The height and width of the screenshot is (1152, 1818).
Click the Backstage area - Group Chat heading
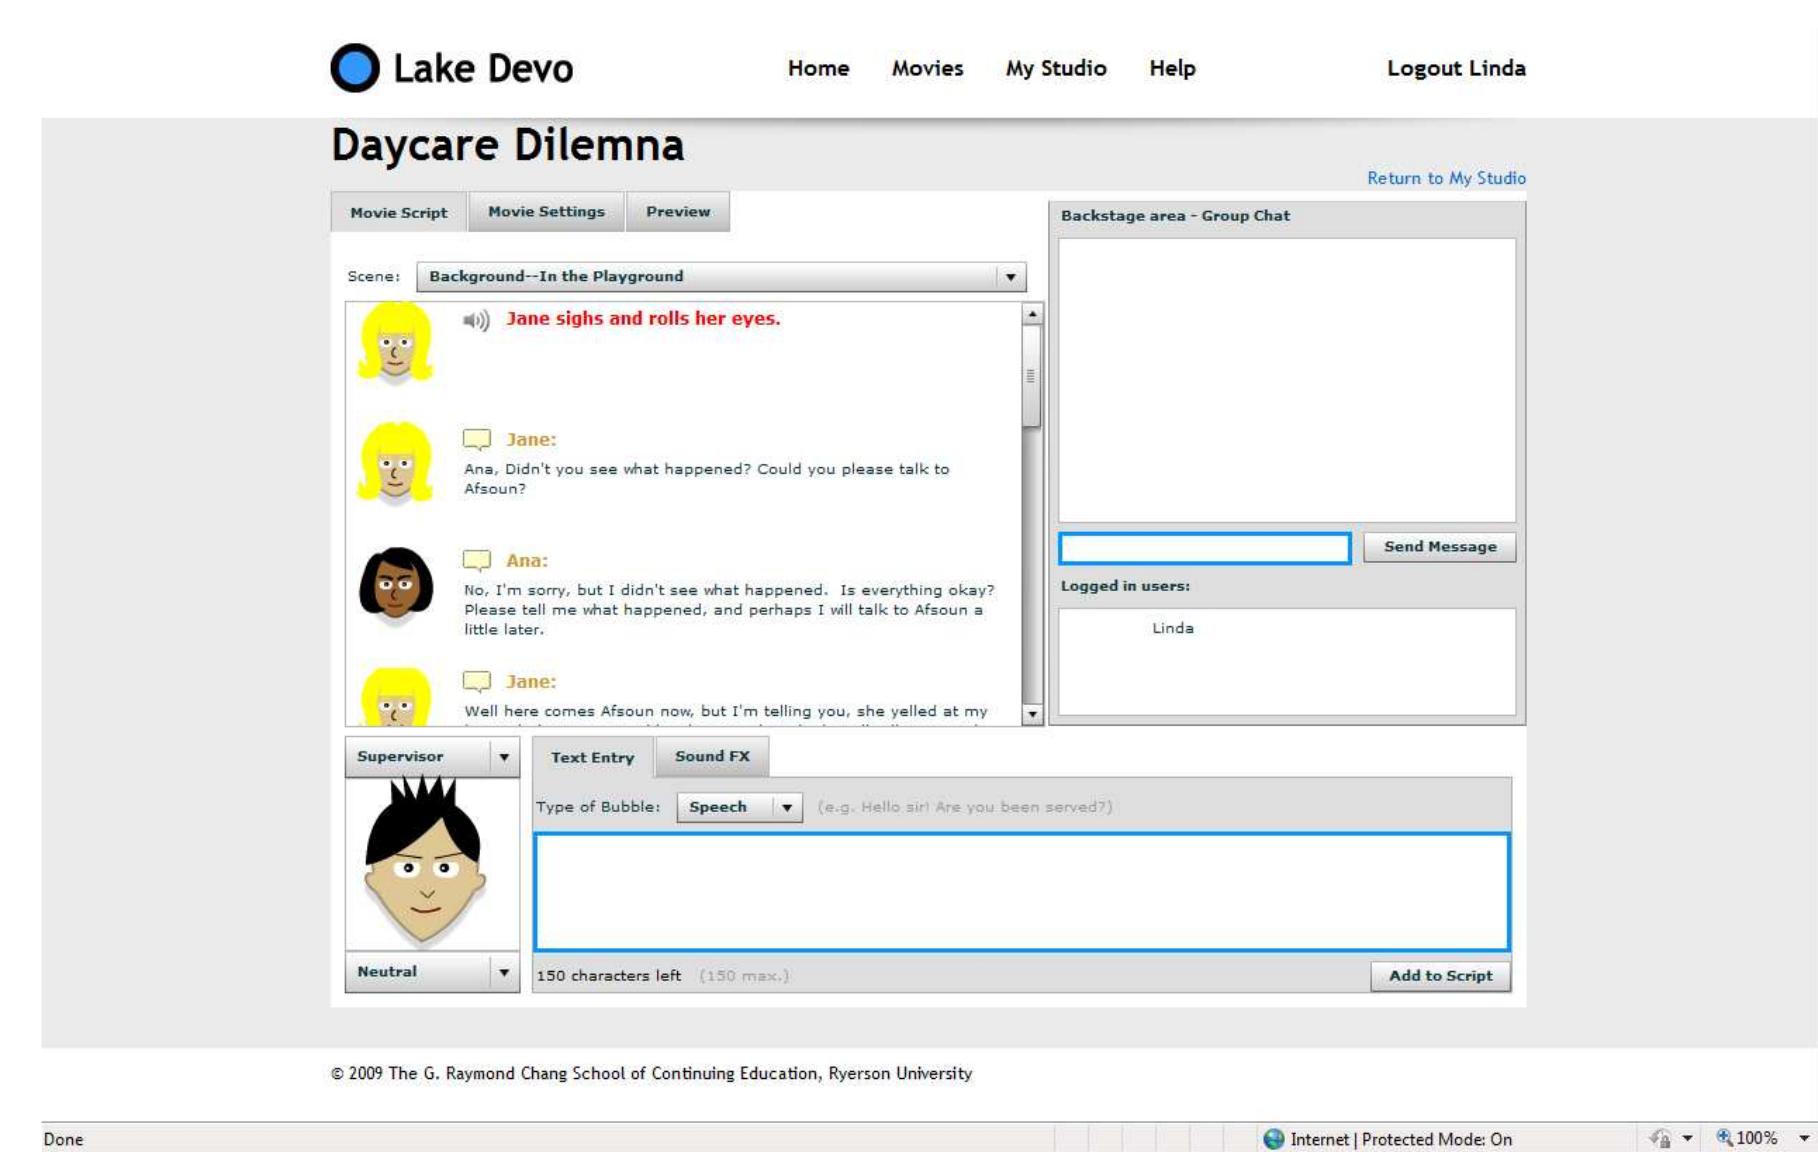(x=1175, y=216)
